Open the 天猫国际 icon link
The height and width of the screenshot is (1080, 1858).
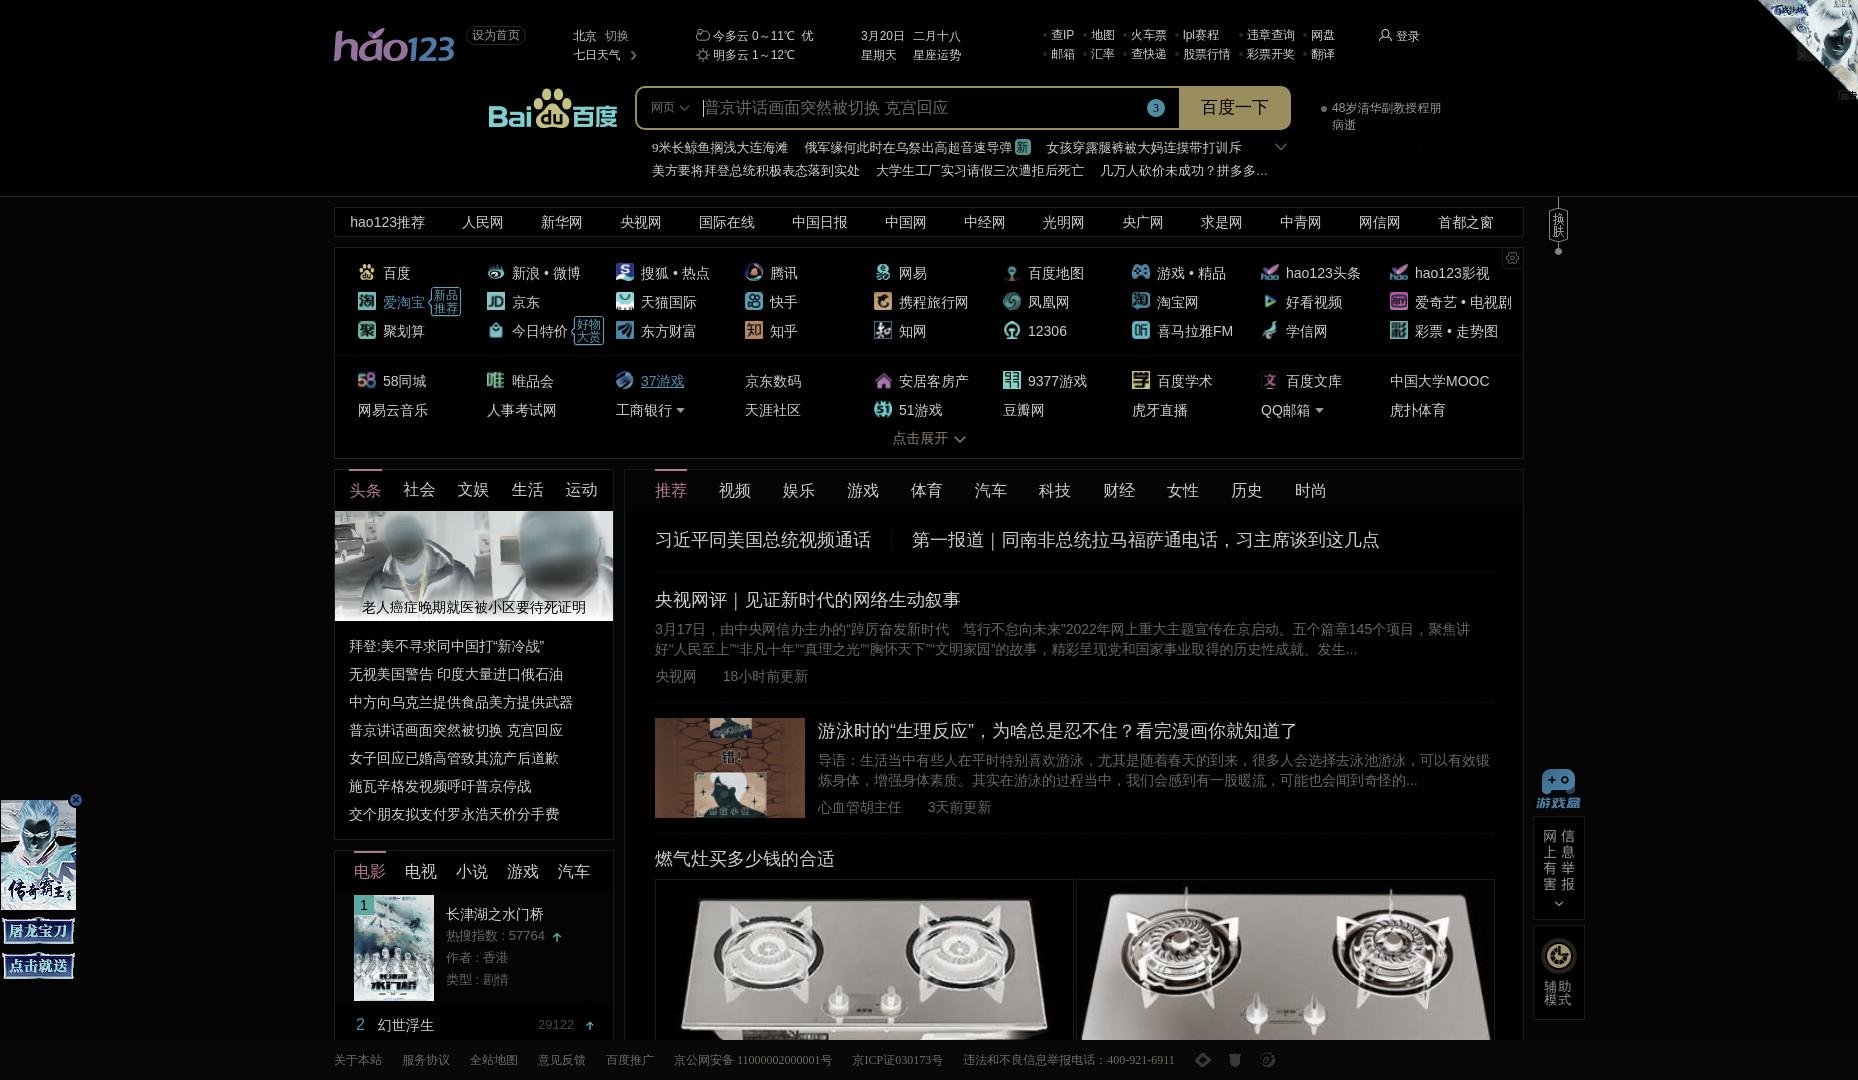coord(625,301)
